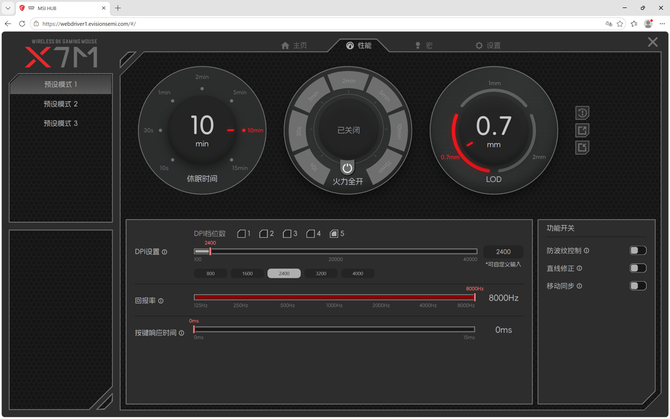
Task: Pick 5min segment on 火力全开 dial
Action: (x=384, y=96)
